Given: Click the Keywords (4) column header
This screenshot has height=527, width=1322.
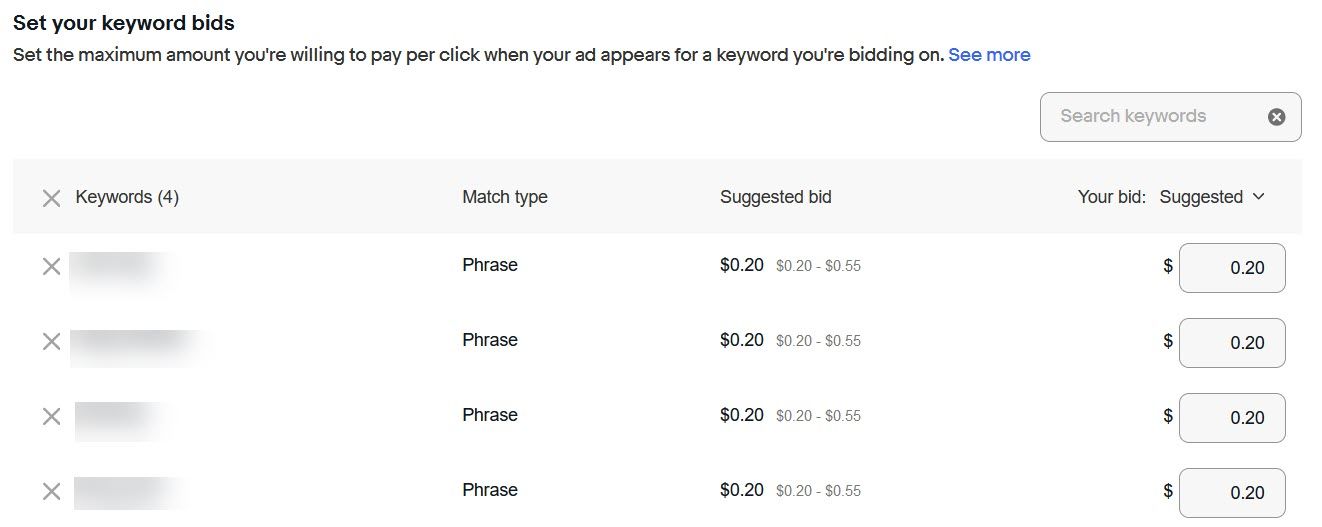Looking at the screenshot, I should pos(127,197).
